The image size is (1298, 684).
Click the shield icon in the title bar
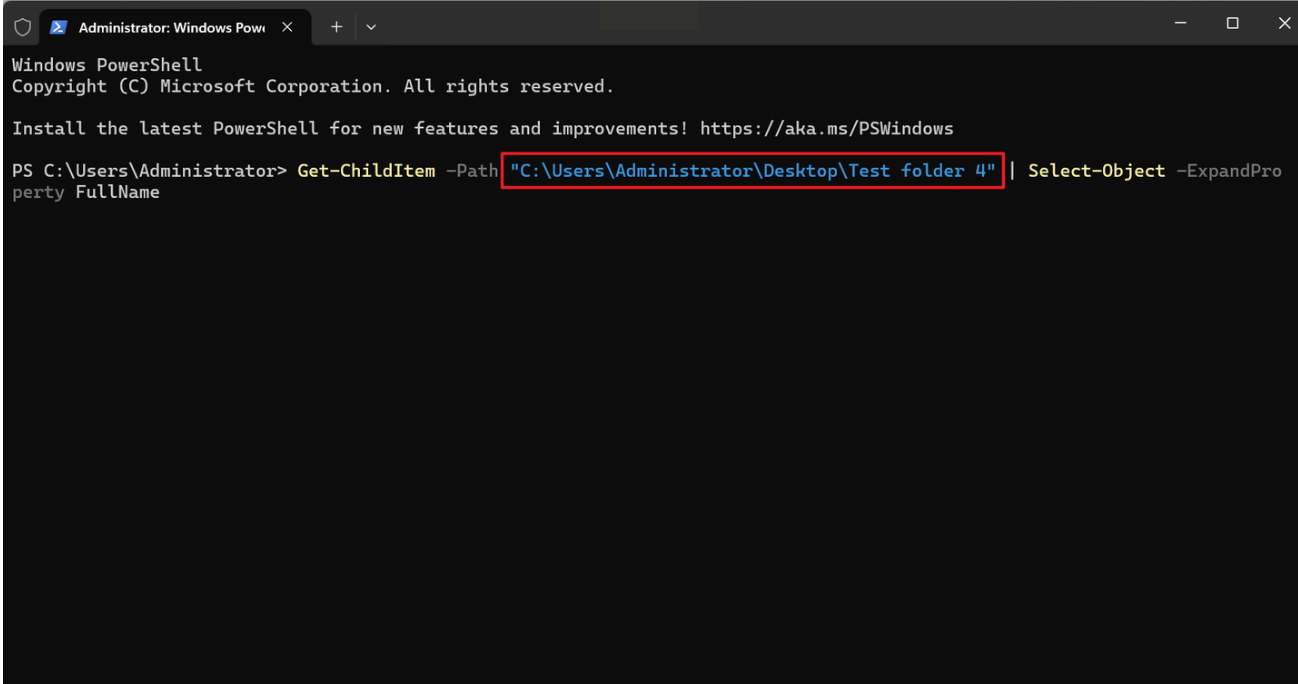coord(22,27)
